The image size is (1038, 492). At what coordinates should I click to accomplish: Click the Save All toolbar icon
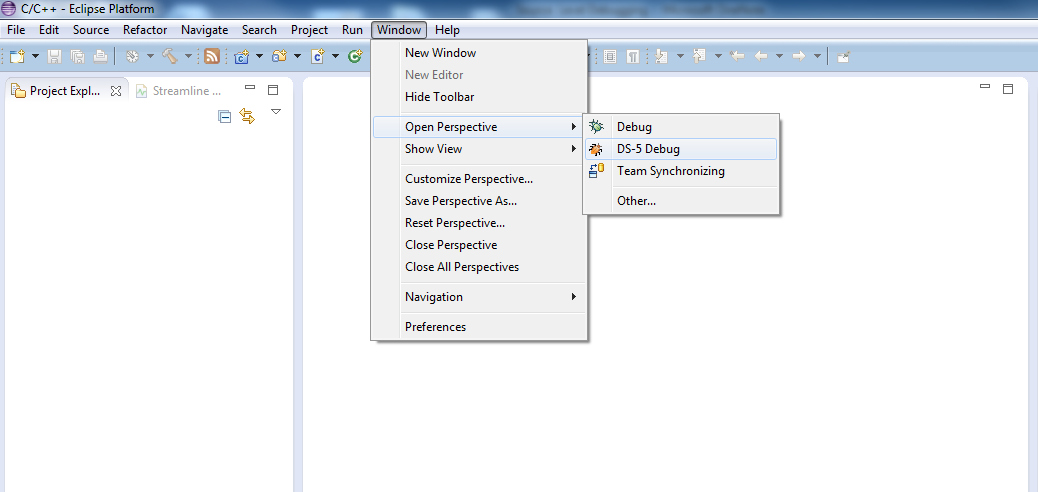pos(77,56)
